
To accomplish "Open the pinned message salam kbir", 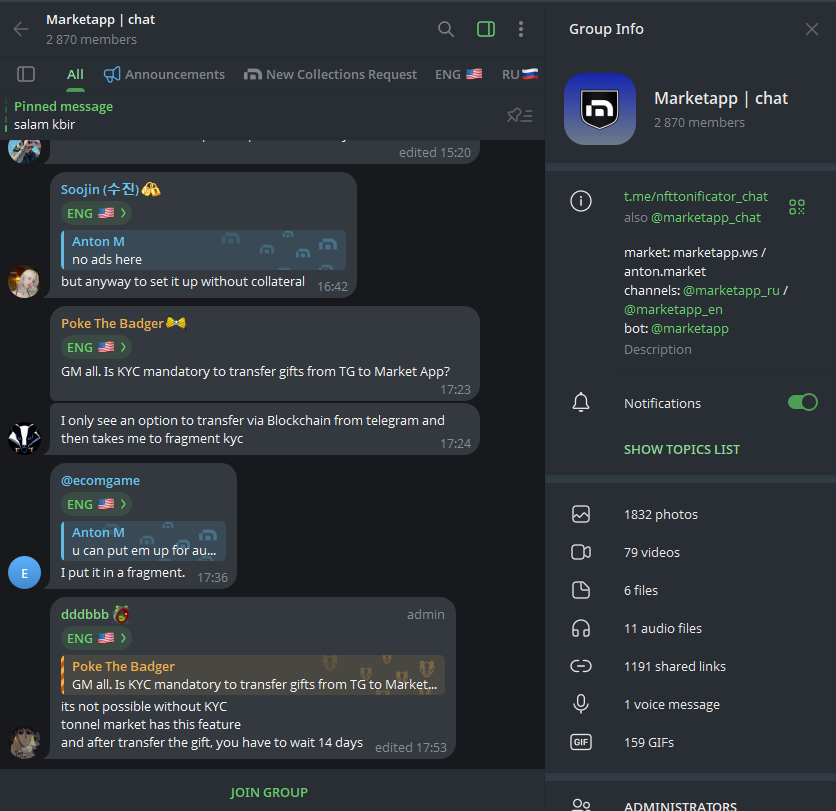I will click(256, 115).
